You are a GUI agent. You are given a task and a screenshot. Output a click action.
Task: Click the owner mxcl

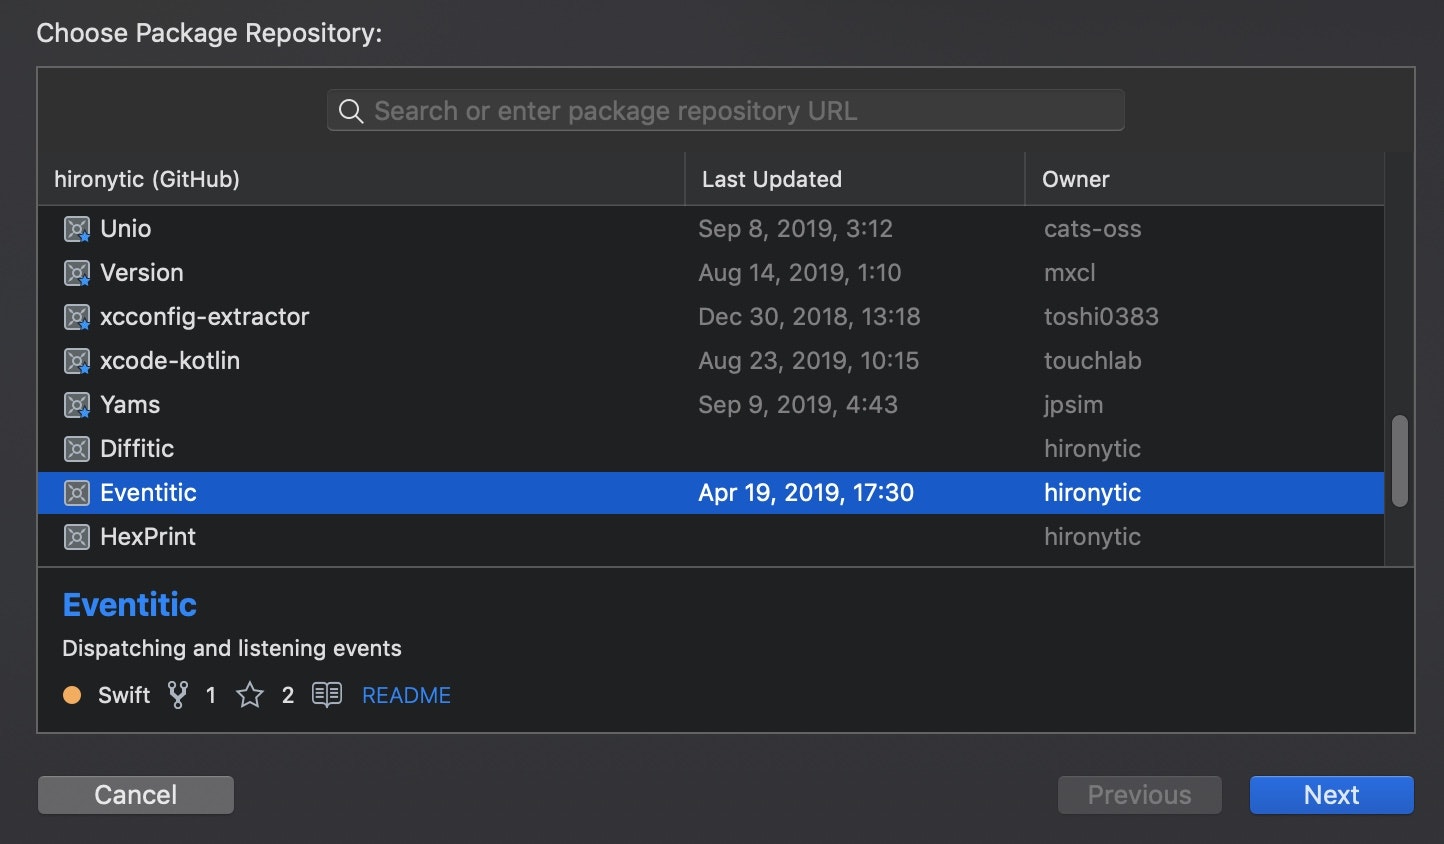pyautogui.click(x=1070, y=273)
